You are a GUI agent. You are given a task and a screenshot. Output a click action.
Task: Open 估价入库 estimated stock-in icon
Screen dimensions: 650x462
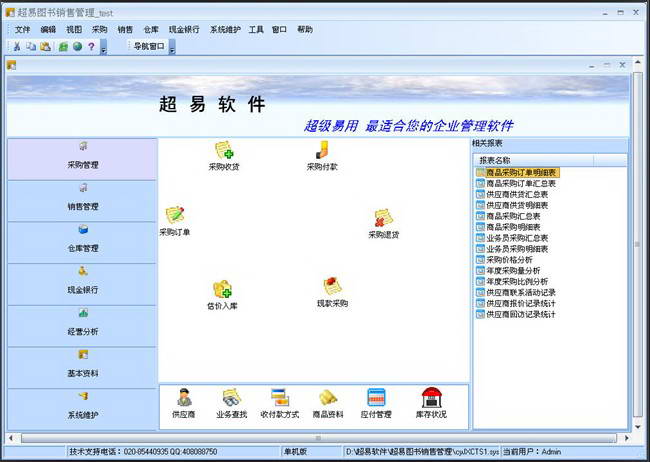pyautogui.click(x=222, y=295)
